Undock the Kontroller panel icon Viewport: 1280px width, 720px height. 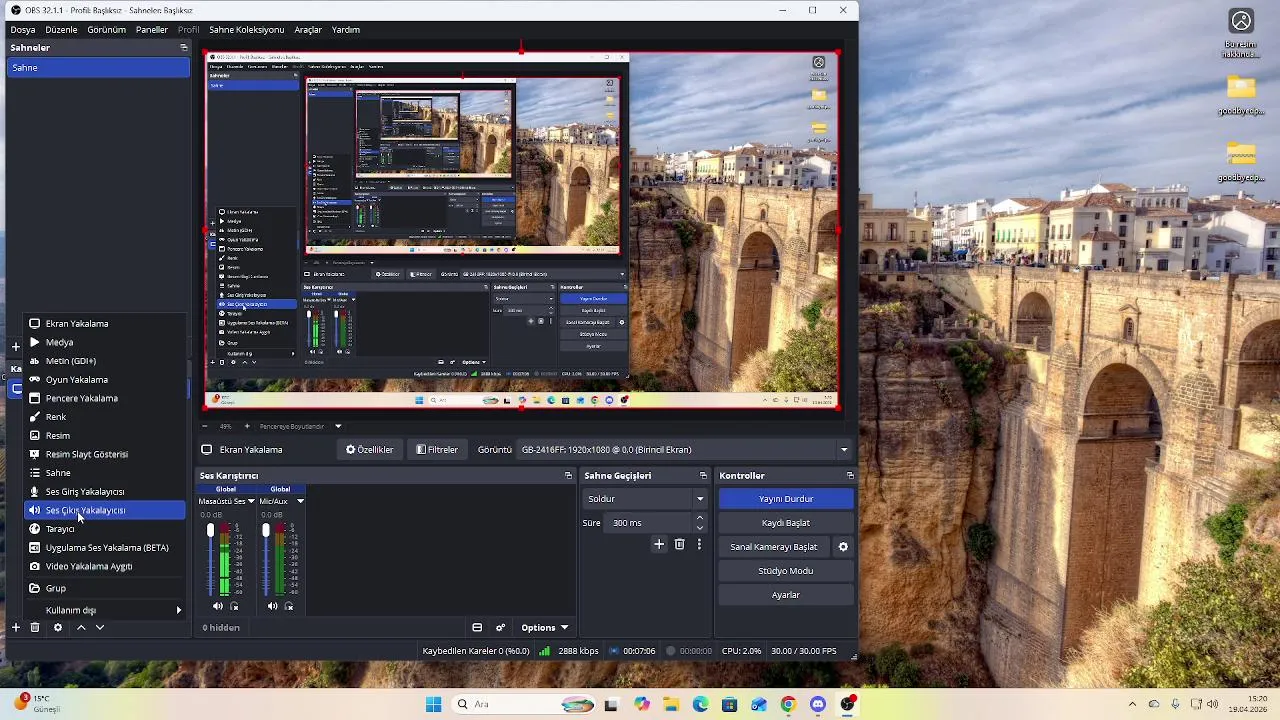(x=850, y=476)
